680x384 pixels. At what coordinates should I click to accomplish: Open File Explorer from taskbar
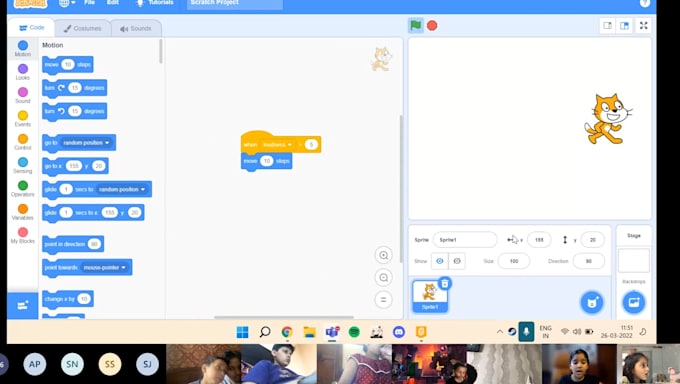pos(309,332)
